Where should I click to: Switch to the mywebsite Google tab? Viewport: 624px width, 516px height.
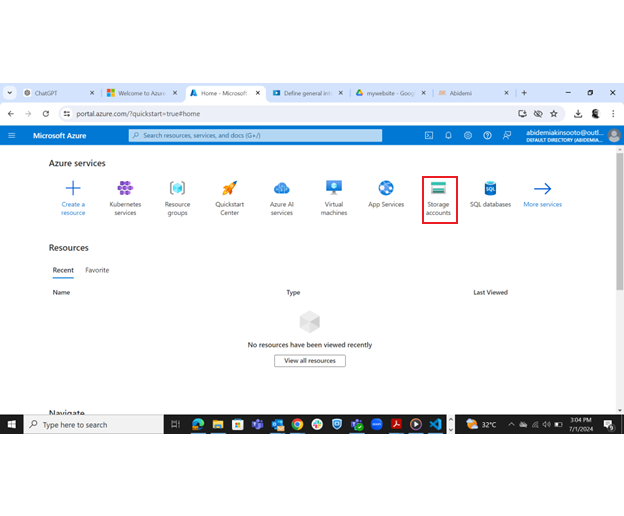coord(390,93)
